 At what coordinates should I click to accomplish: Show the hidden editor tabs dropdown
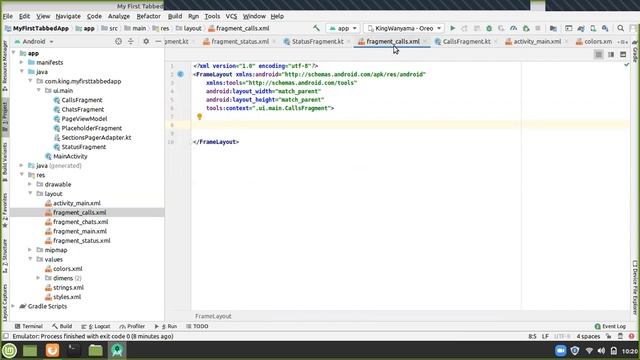622,42
